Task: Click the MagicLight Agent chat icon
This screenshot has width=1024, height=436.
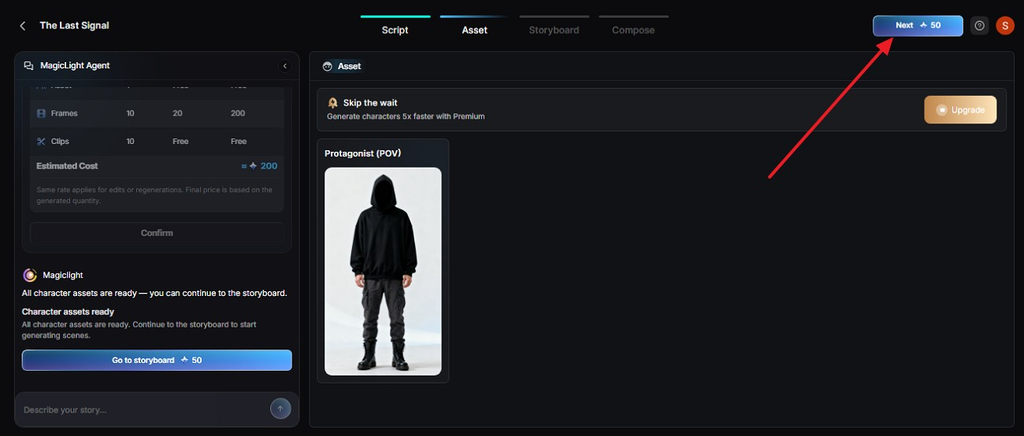Action: [29, 66]
